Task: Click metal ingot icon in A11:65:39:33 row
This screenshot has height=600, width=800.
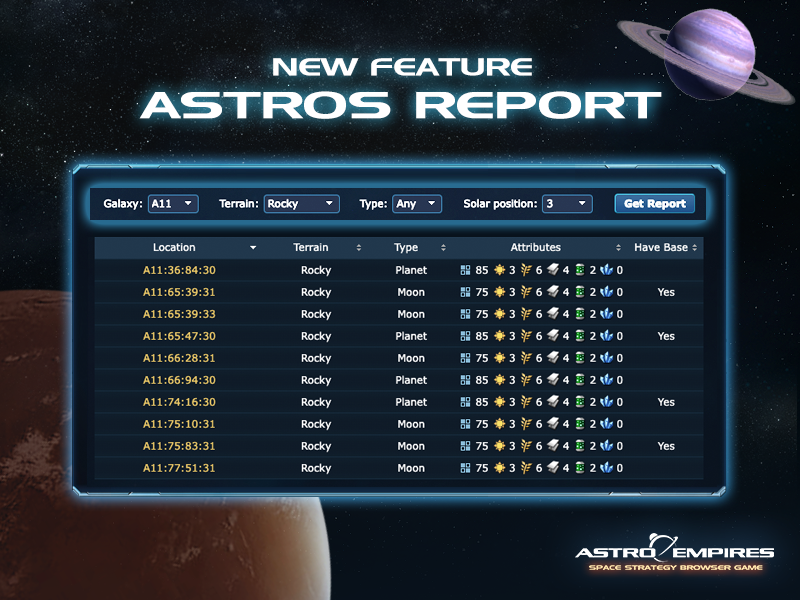Action: click(553, 314)
